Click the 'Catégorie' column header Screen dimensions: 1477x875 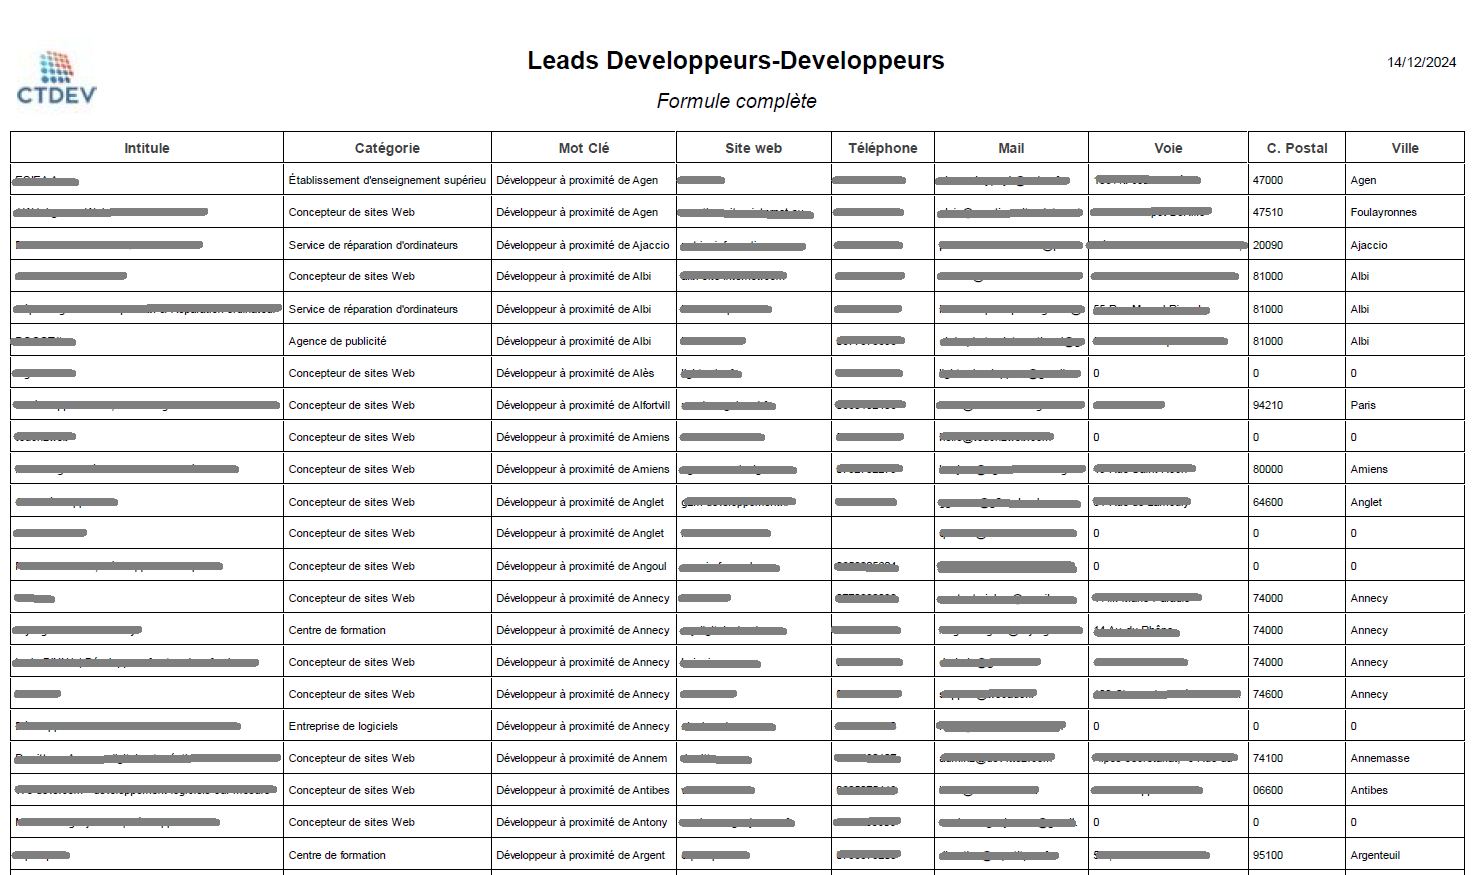pos(387,148)
